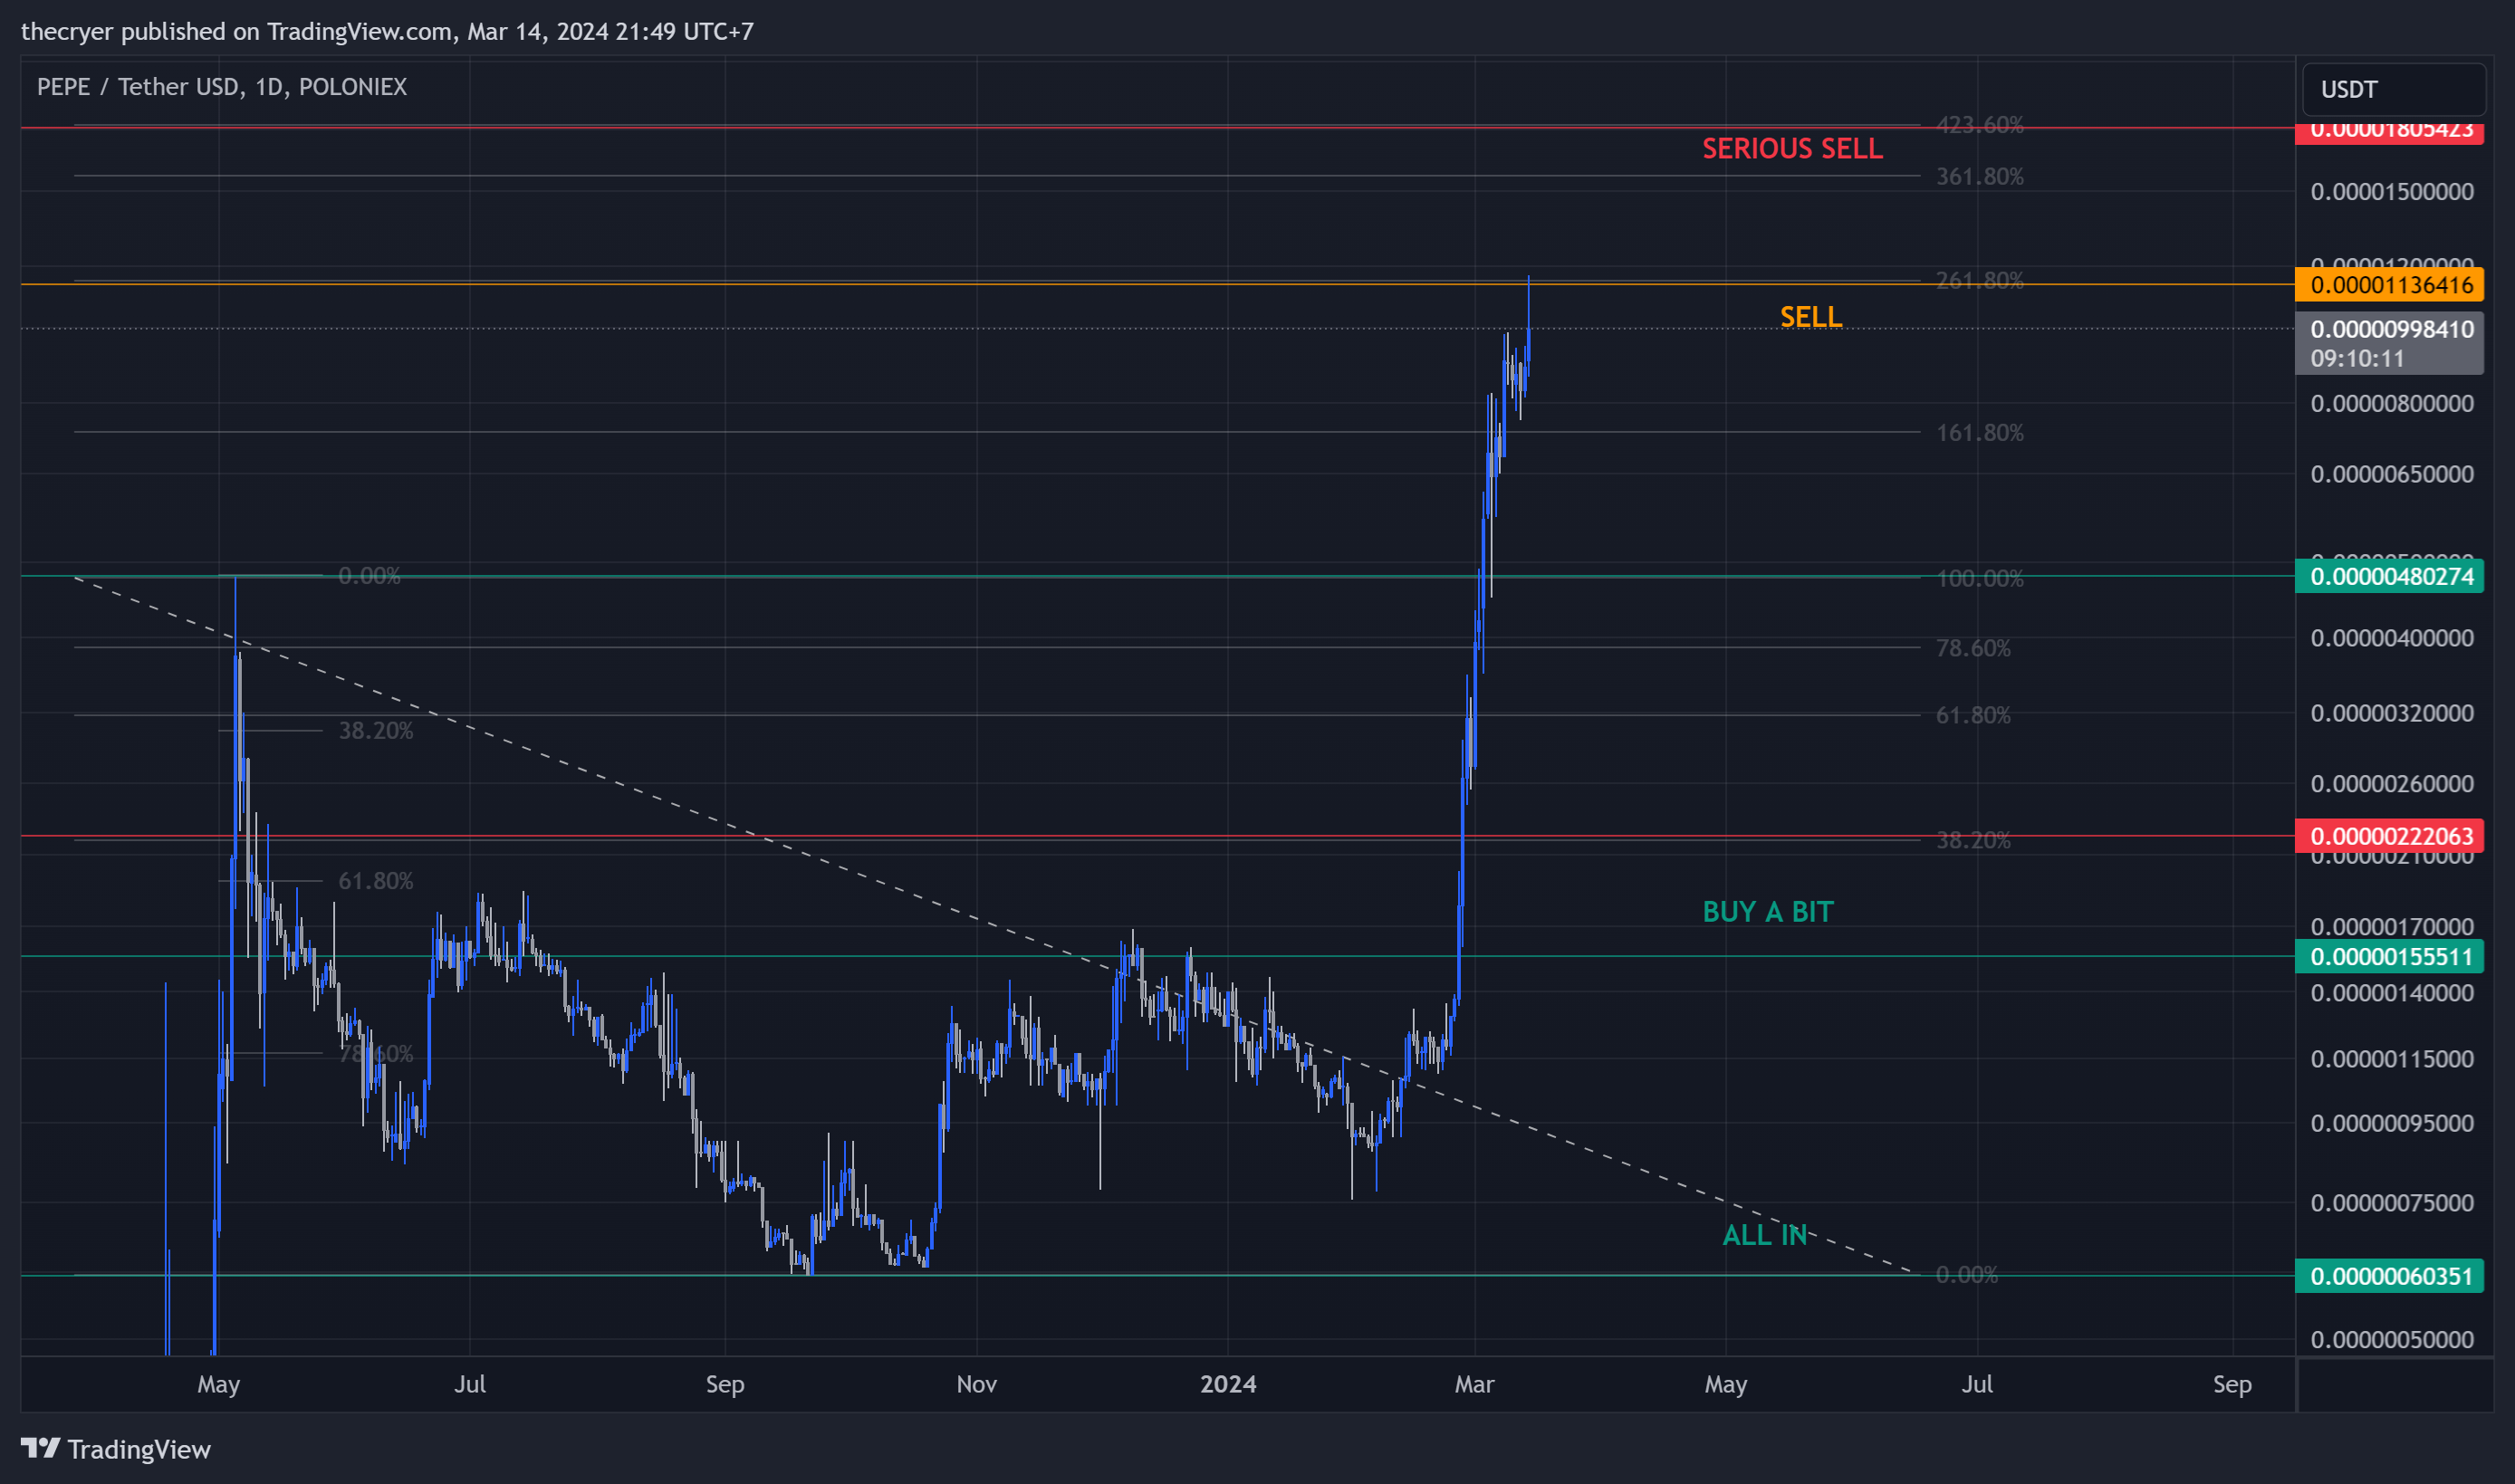Click the 161.80% Fibonacci level label
This screenshot has width=2515, height=1484.
1979,432
